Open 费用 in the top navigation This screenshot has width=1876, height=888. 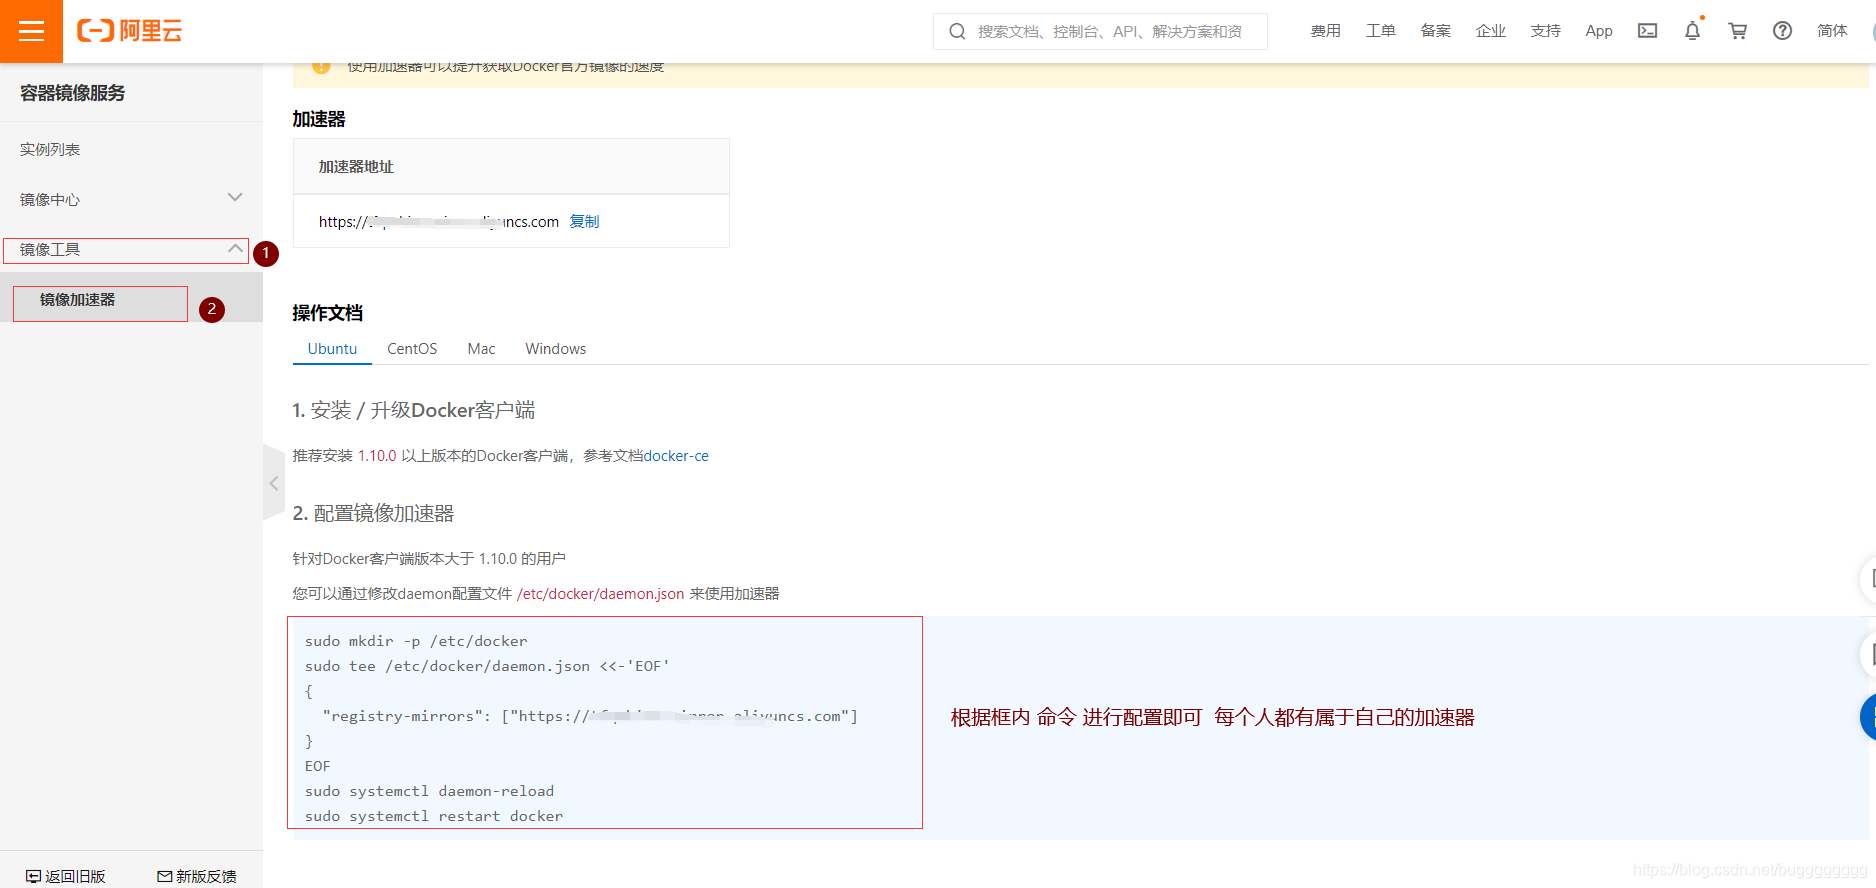pos(1325,31)
